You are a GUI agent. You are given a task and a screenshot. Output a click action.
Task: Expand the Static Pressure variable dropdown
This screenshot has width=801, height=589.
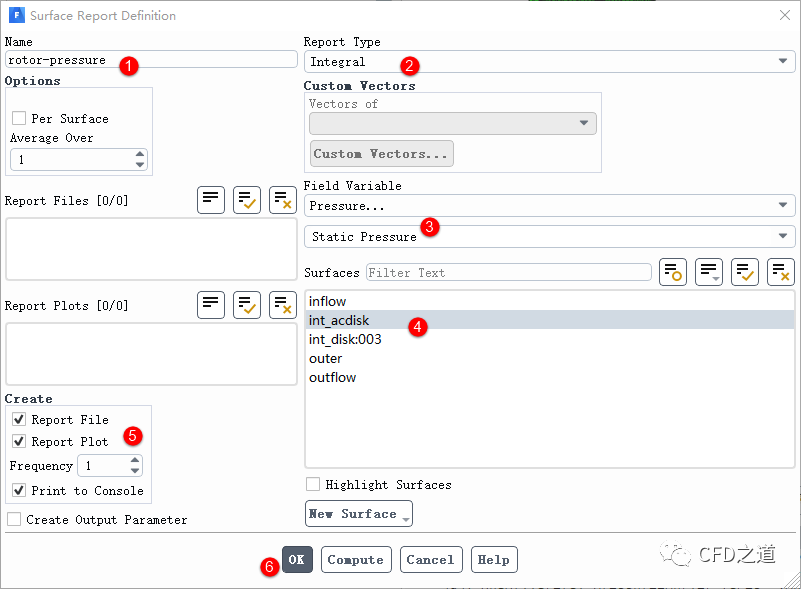click(549, 236)
